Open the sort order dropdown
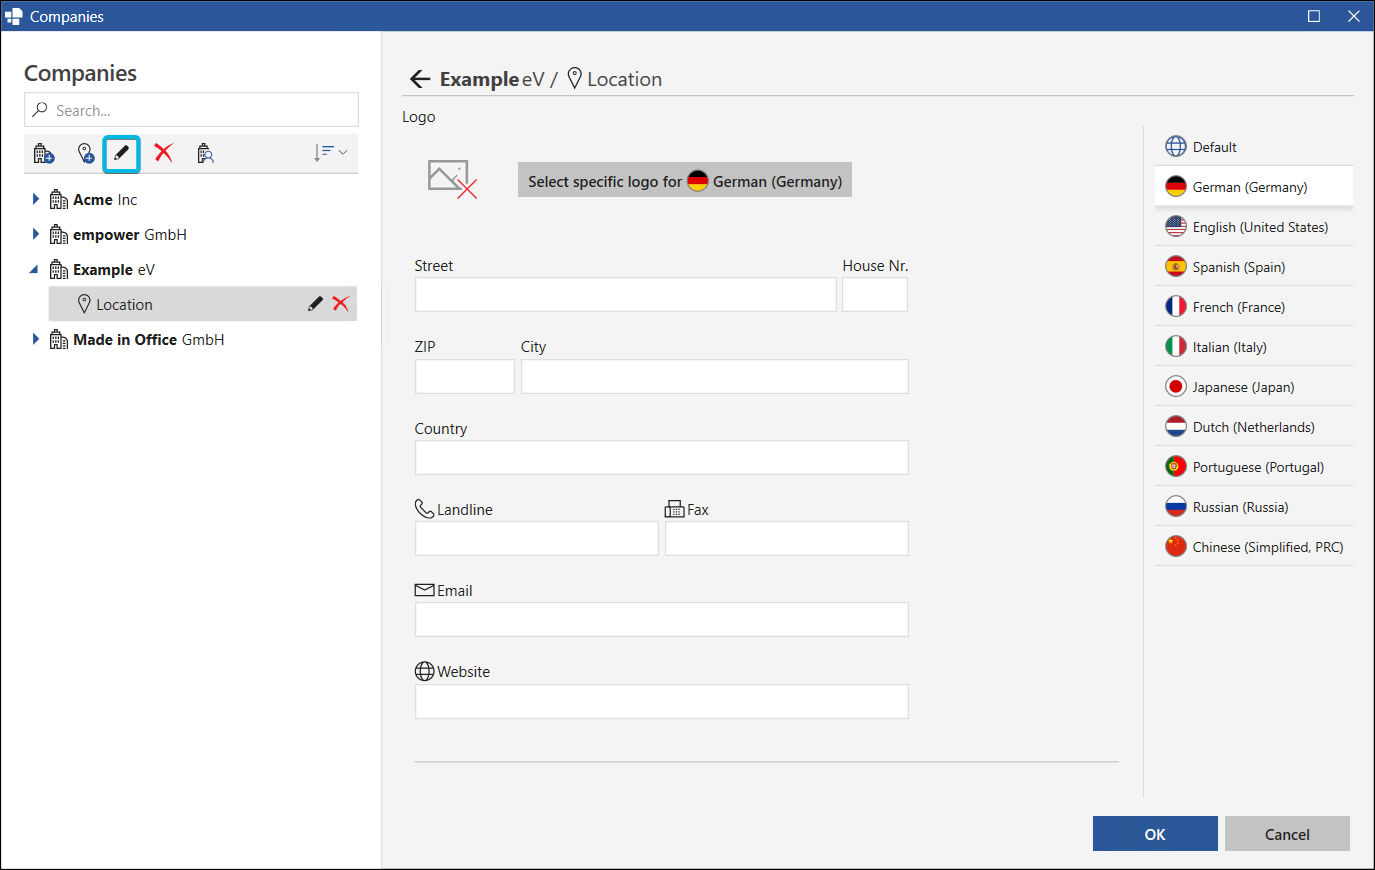Viewport: 1375px width, 870px height. coord(330,153)
